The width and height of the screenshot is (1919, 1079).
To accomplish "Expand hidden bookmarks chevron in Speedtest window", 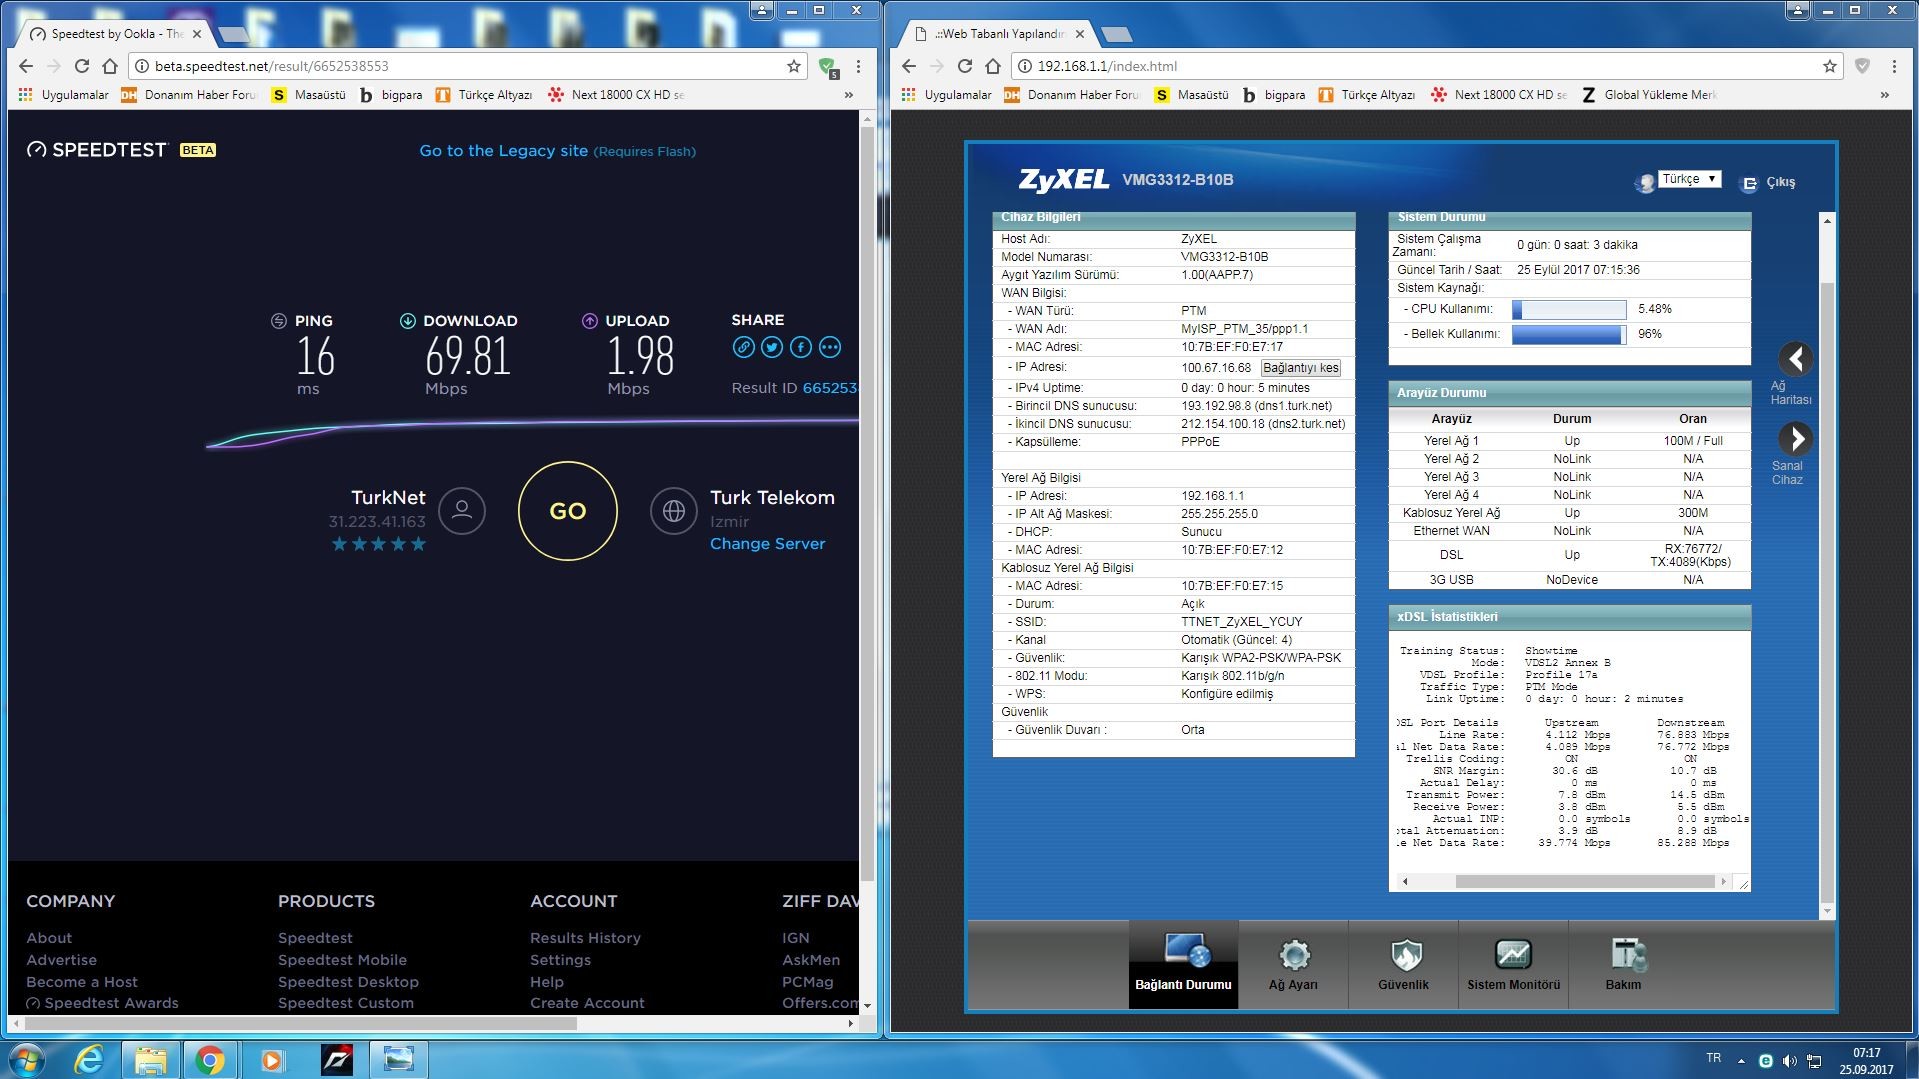I will click(x=849, y=95).
